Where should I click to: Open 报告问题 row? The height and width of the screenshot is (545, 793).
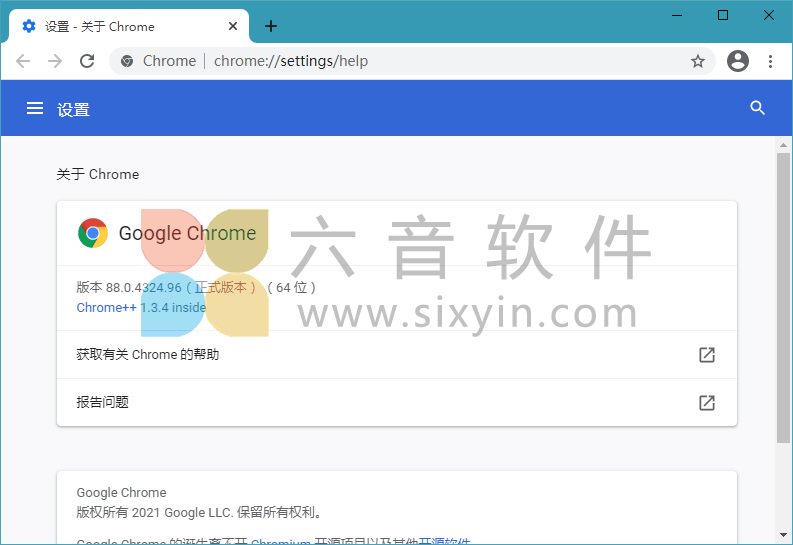tap(397, 402)
